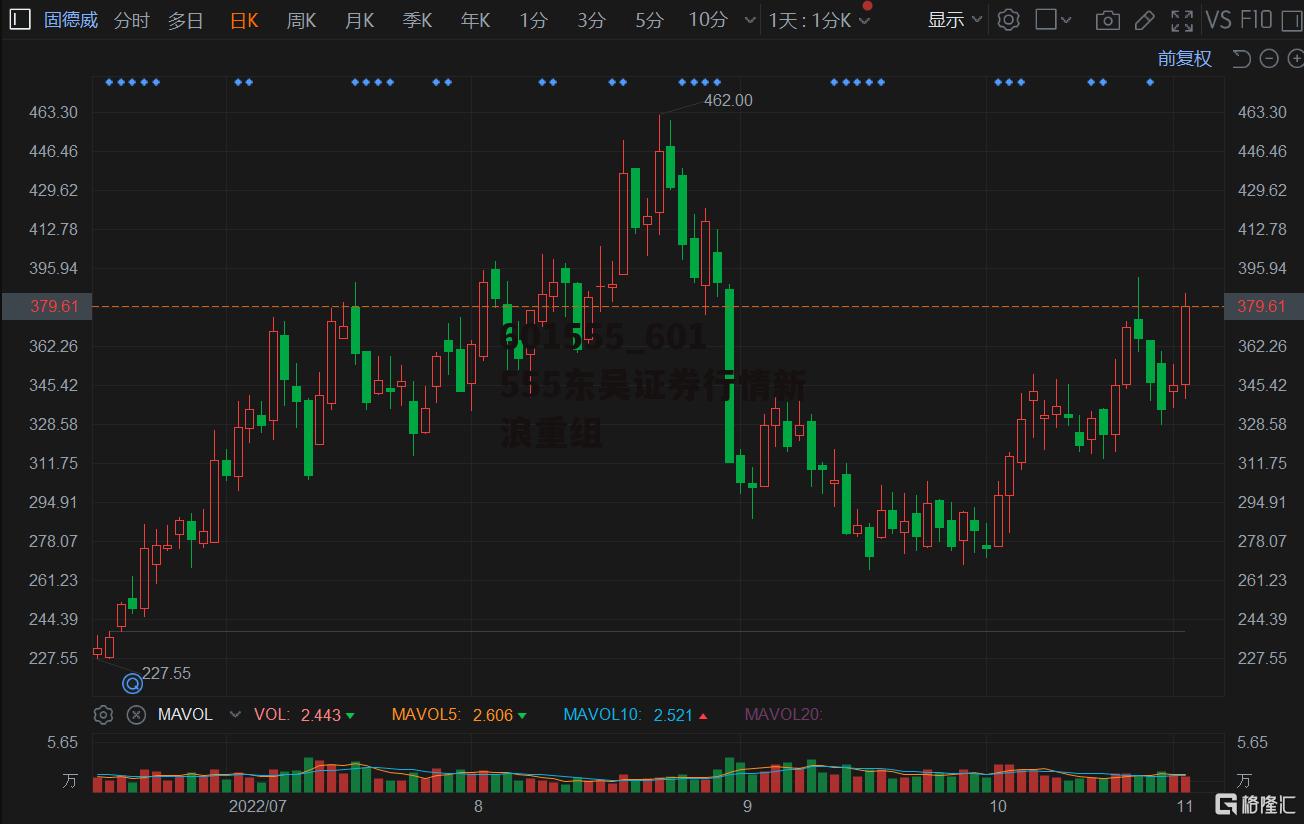Click the 227.55 low price label on chart

point(166,673)
